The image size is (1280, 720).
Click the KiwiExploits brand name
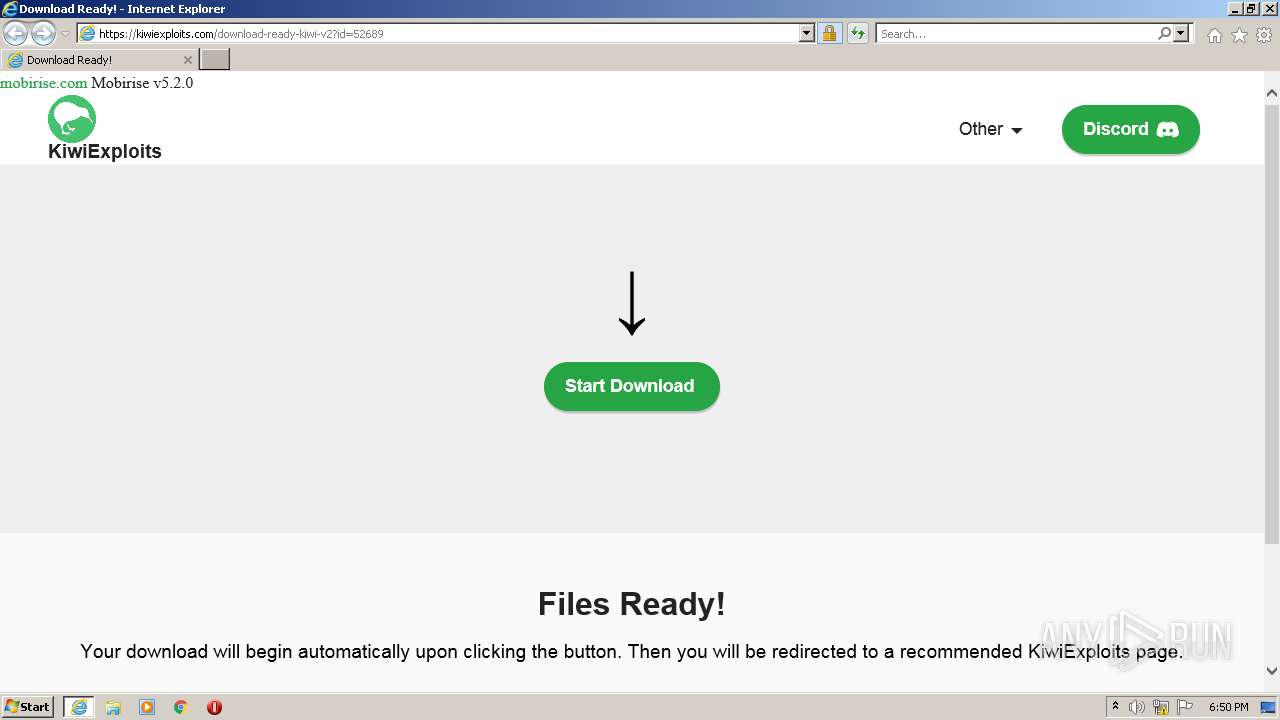[105, 152]
